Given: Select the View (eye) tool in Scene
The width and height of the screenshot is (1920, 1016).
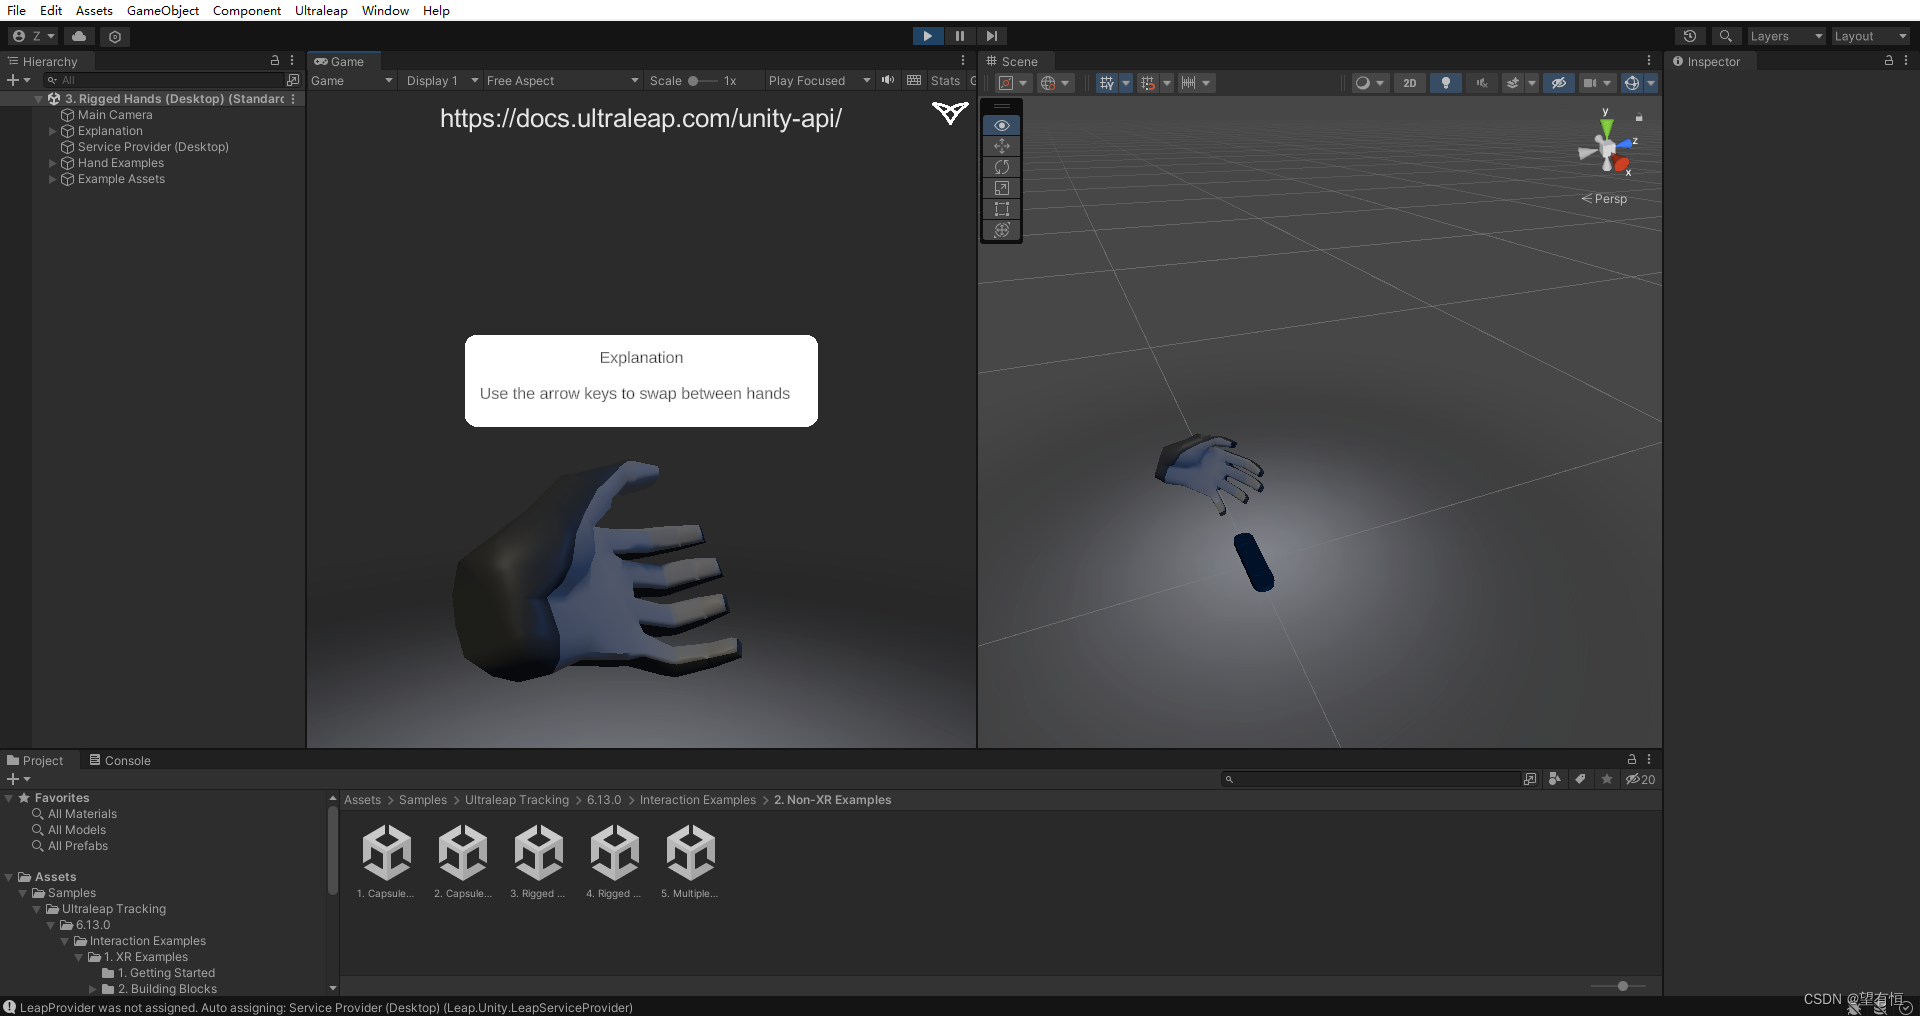Looking at the screenshot, I should [x=1001, y=125].
